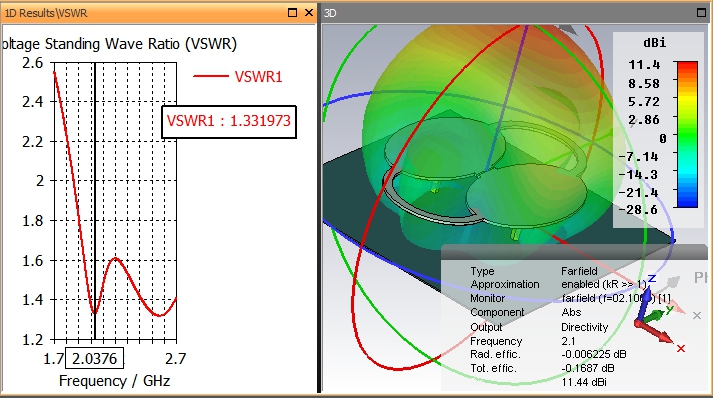Click the gray Phi axis label
The height and width of the screenshot is (398, 713).
pos(700,277)
